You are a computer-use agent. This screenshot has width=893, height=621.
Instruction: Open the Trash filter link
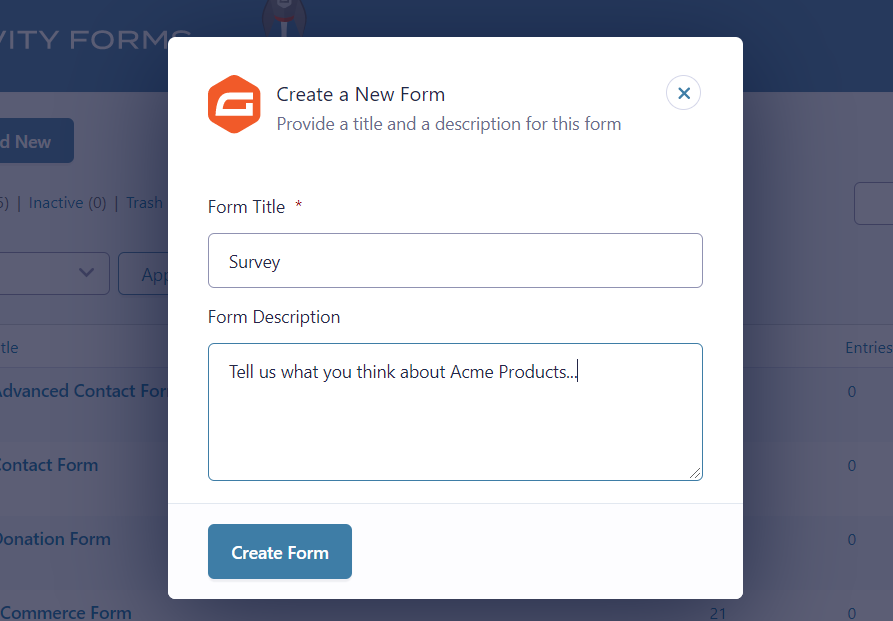144,203
